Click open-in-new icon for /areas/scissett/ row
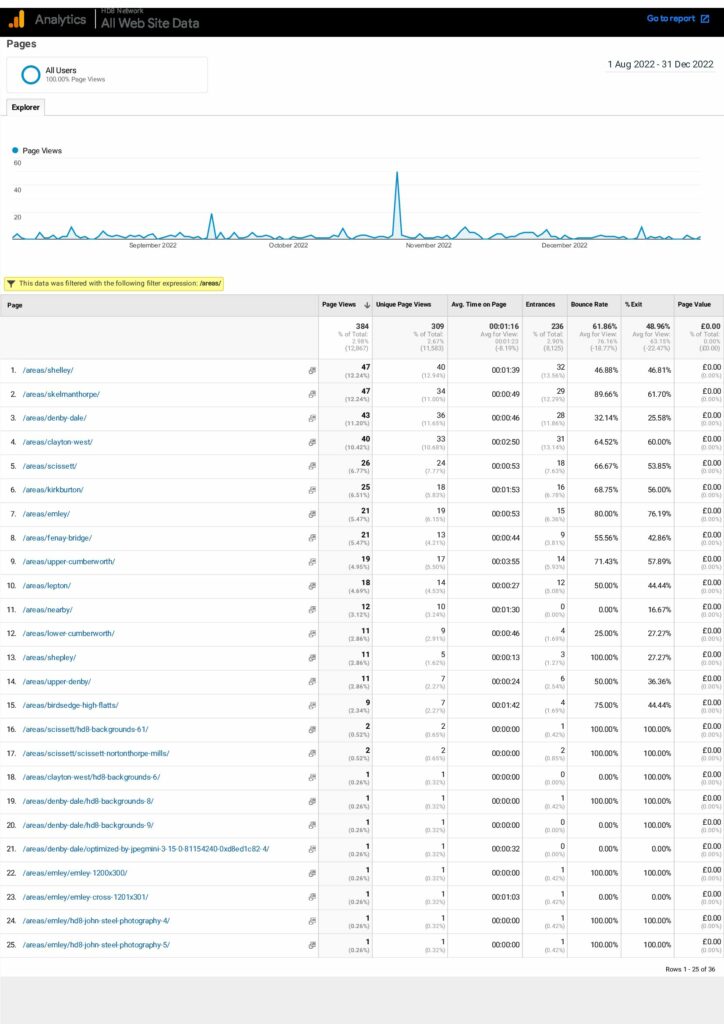Image resolution: width=724 pixels, height=1024 pixels. pyautogui.click(x=312, y=466)
